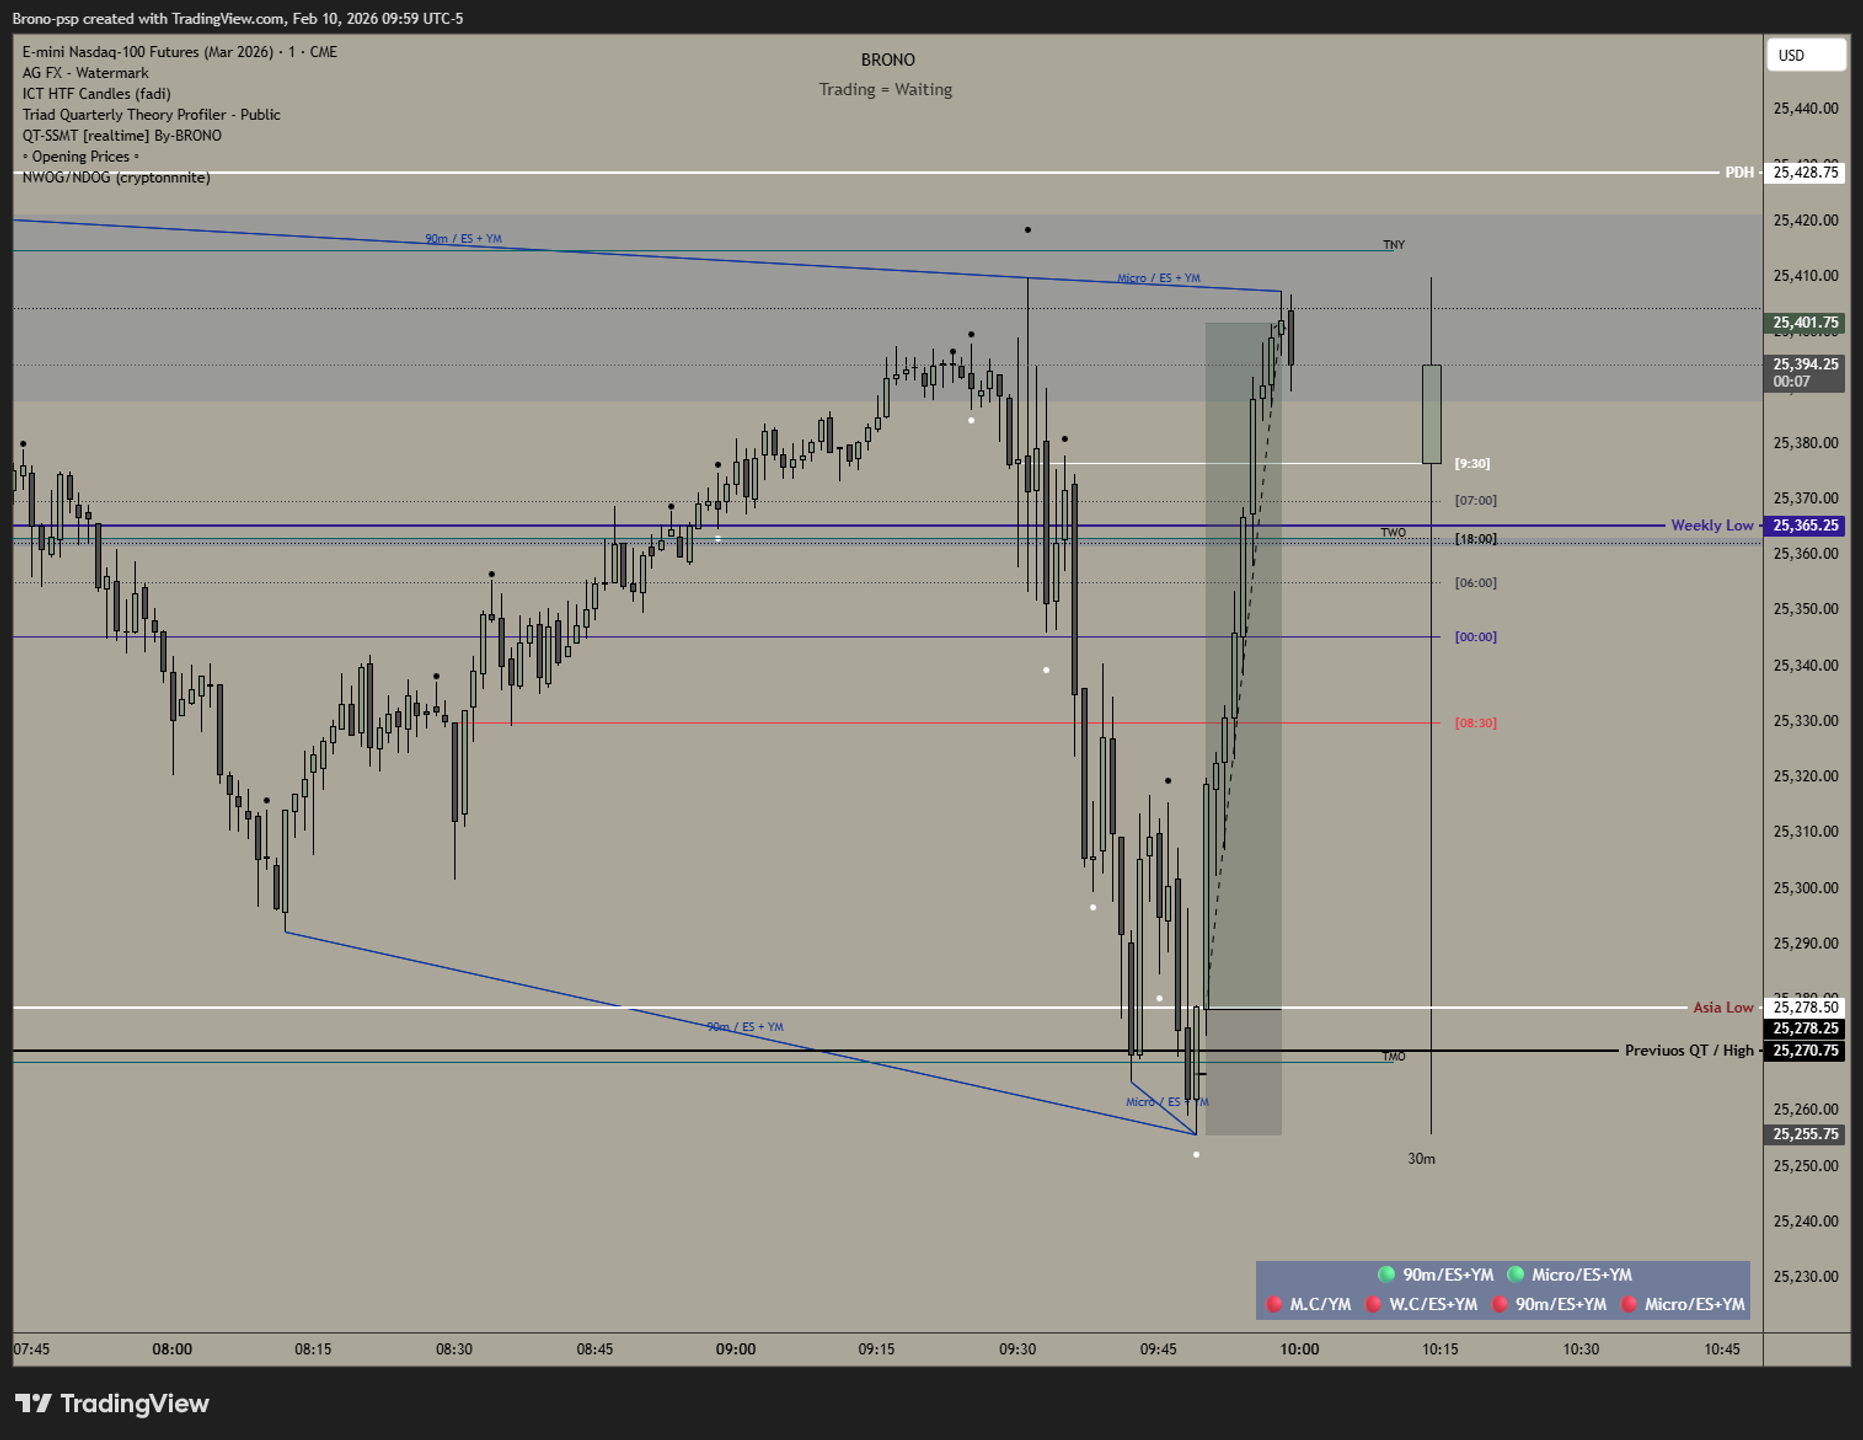Select the E-mini Nasdaq-100 Futures symbol title

tap(180, 52)
